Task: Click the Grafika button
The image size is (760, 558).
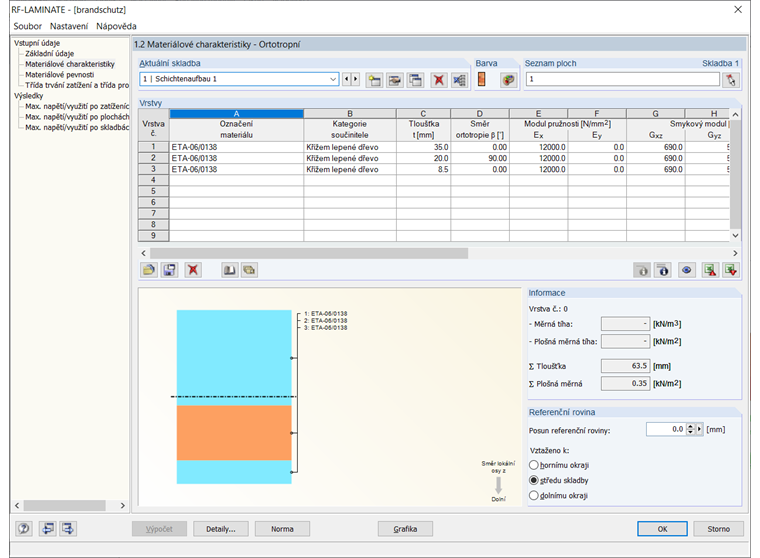Action: (x=405, y=529)
